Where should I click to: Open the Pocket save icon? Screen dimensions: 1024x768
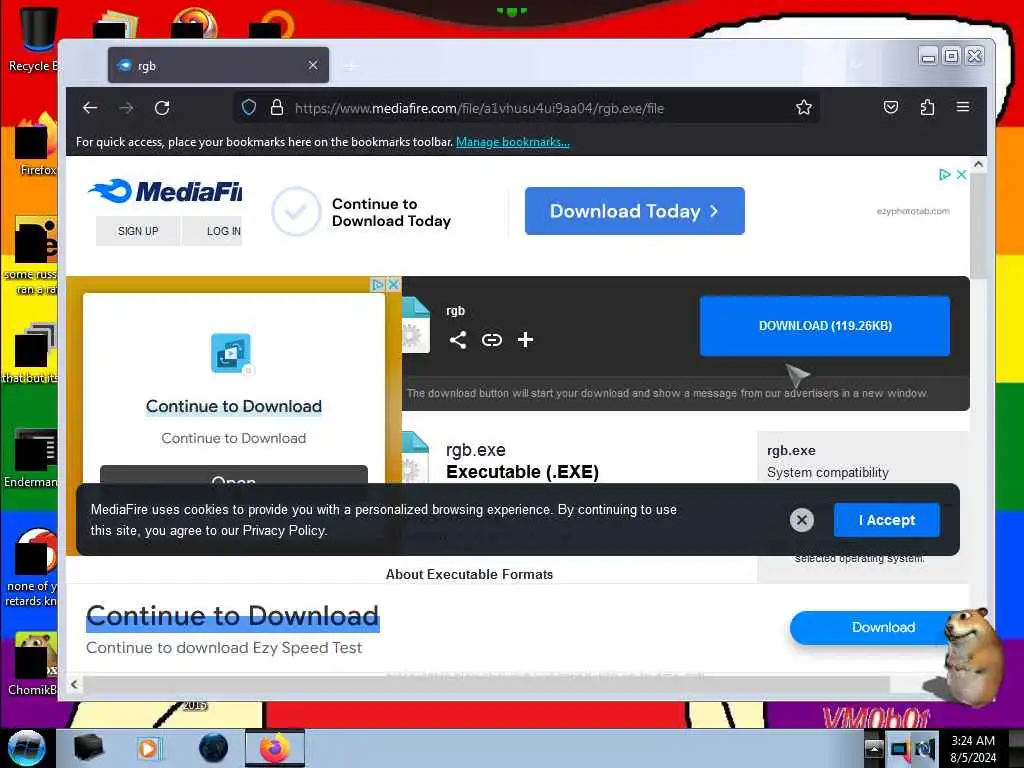coord(891,108)
